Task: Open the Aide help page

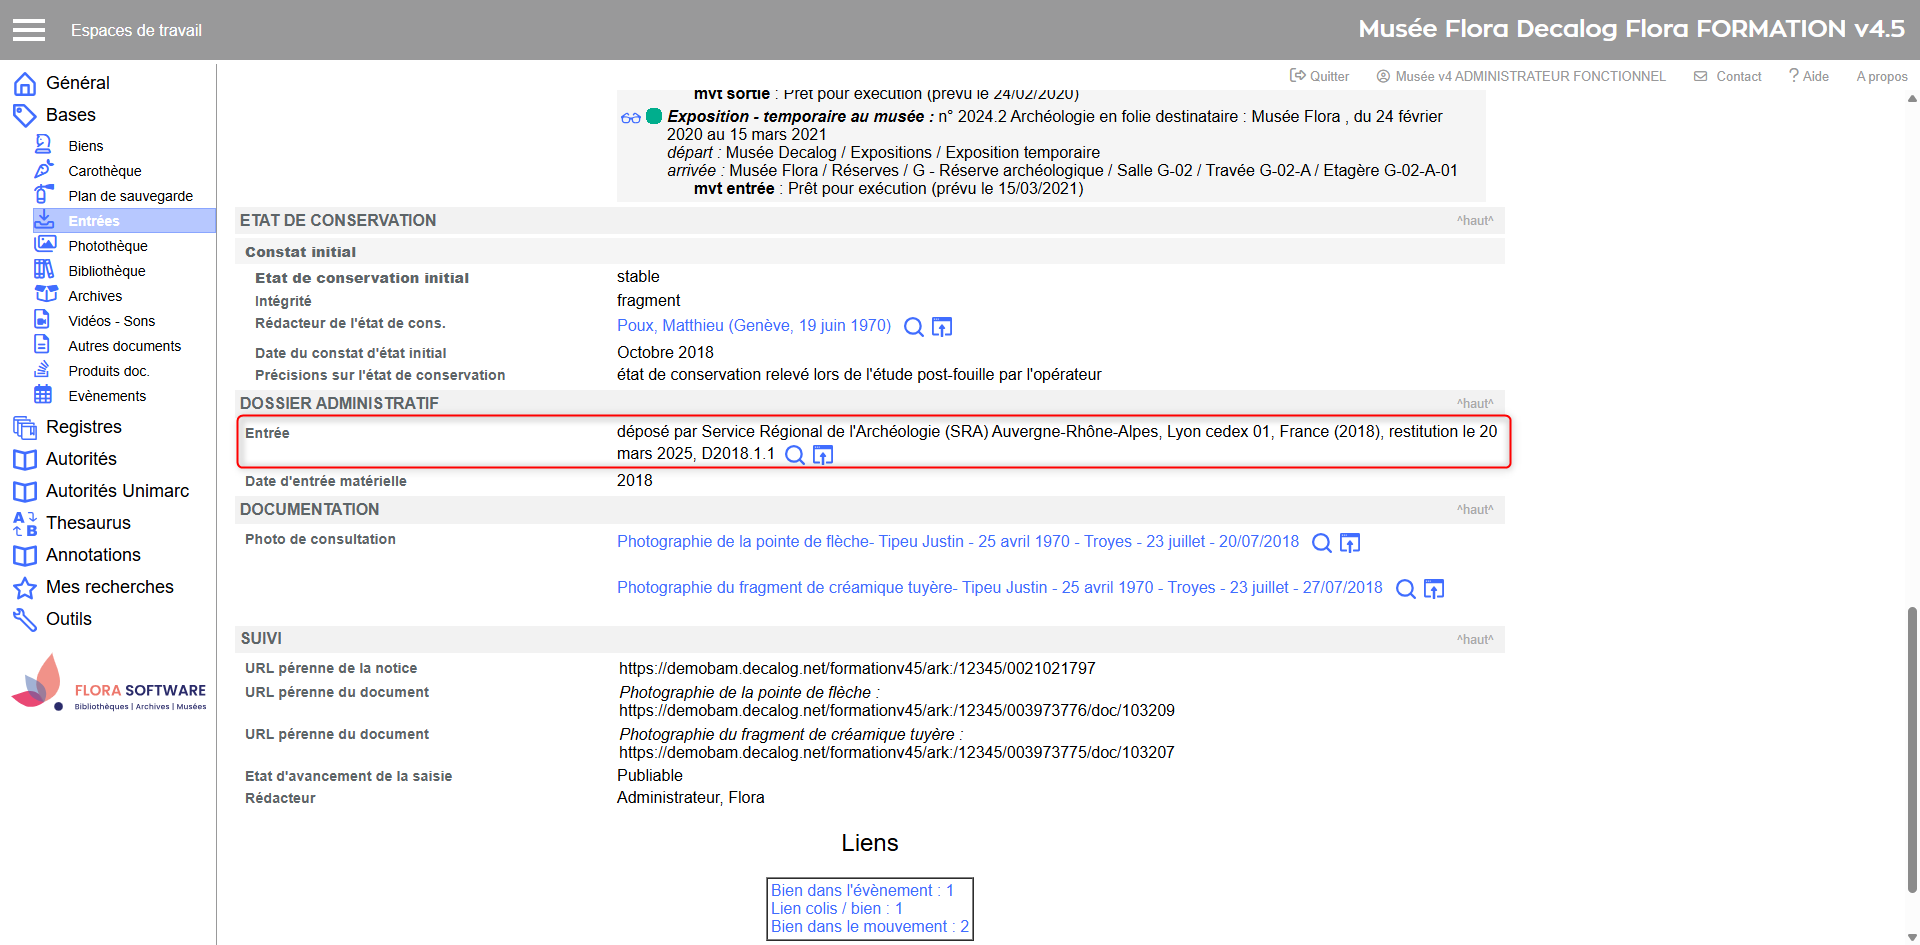Action: [1809, 76]
